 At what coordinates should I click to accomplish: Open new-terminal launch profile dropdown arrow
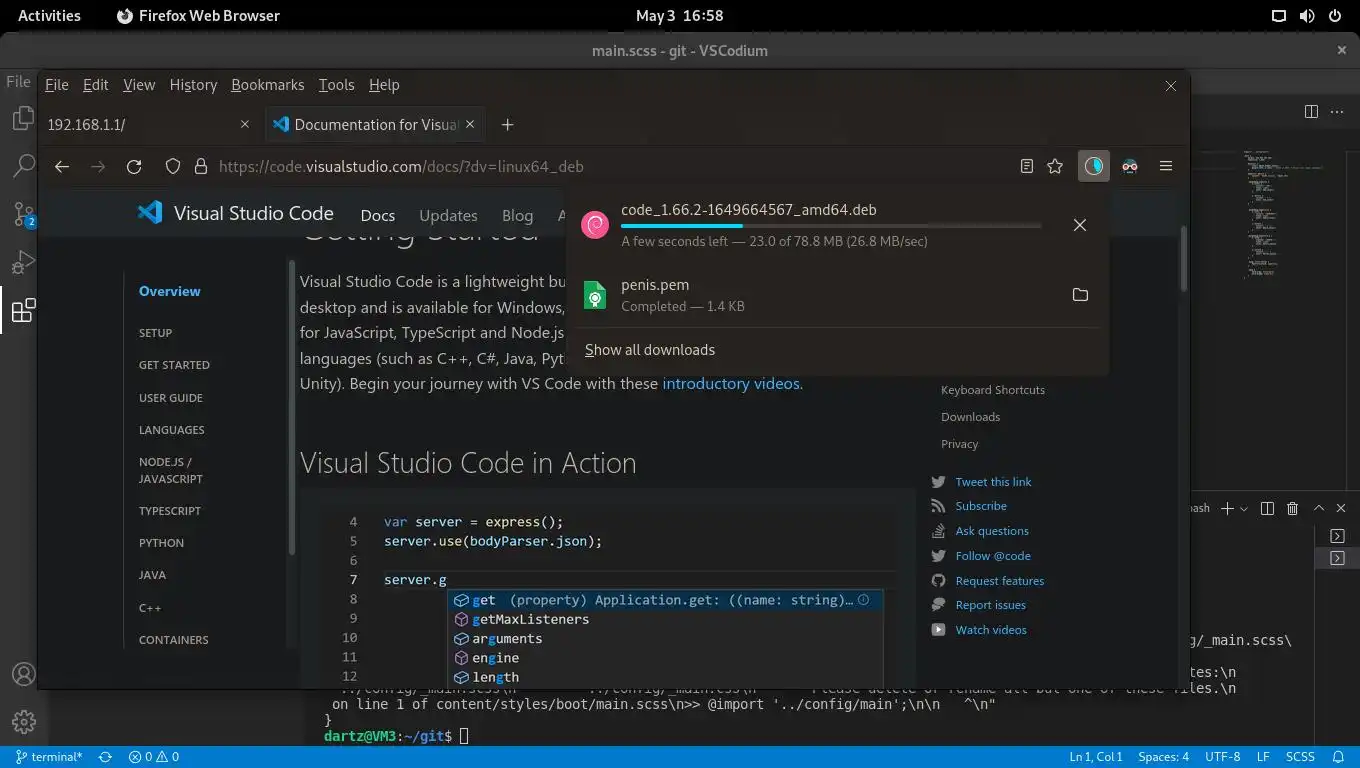(1244, 508)
